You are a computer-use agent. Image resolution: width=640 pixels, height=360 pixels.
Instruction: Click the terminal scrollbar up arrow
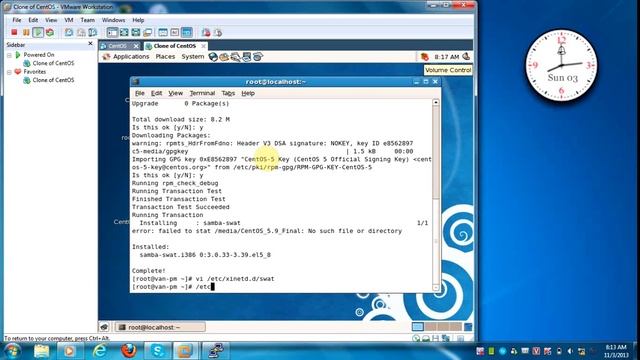pos(436,102)
